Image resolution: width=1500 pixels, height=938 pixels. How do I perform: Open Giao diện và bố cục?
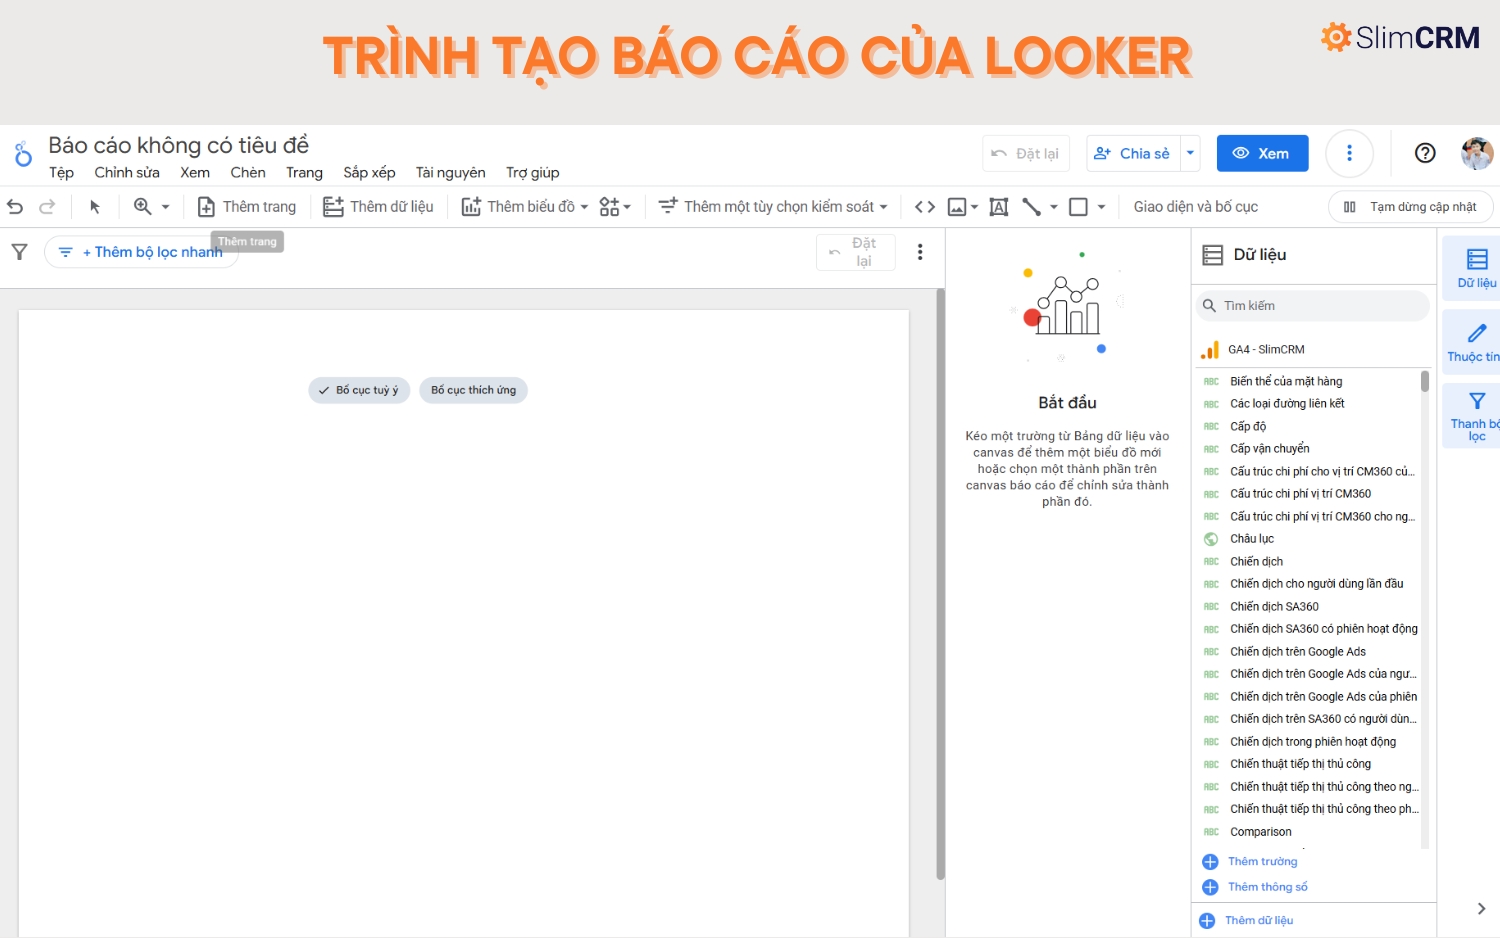coord(1195,207)
